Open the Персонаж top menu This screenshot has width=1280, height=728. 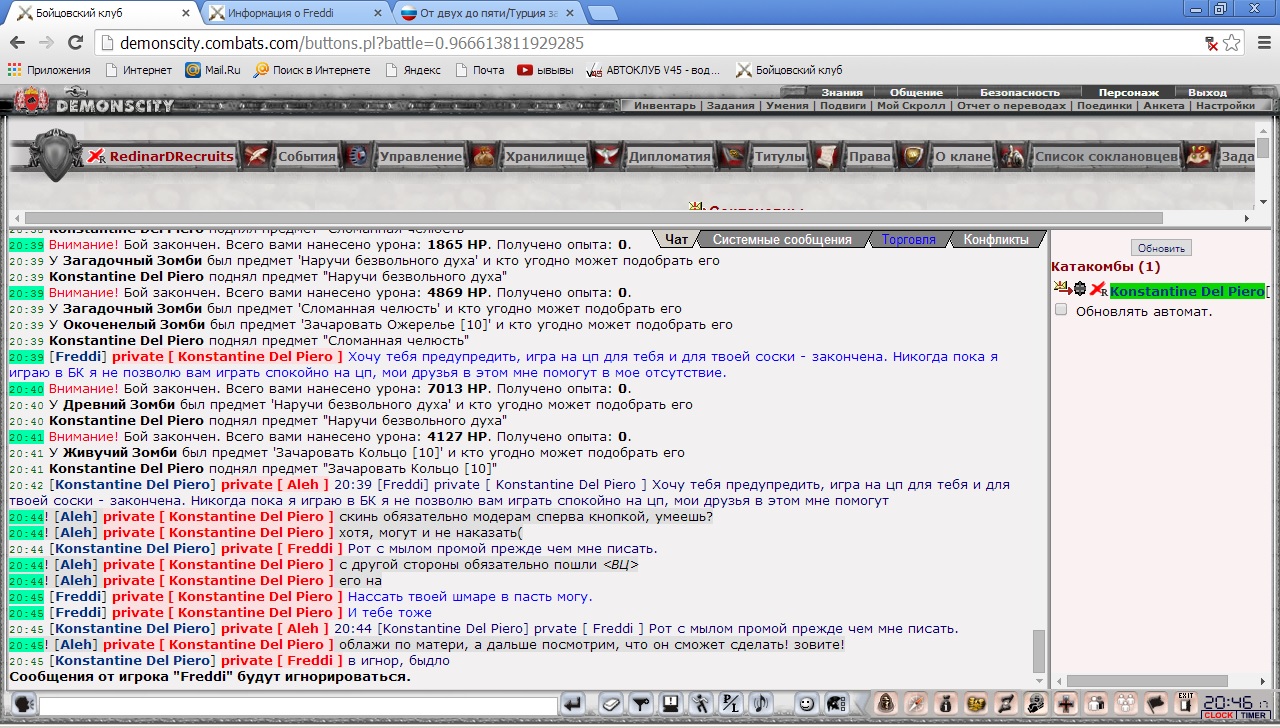pos(1129,92)
